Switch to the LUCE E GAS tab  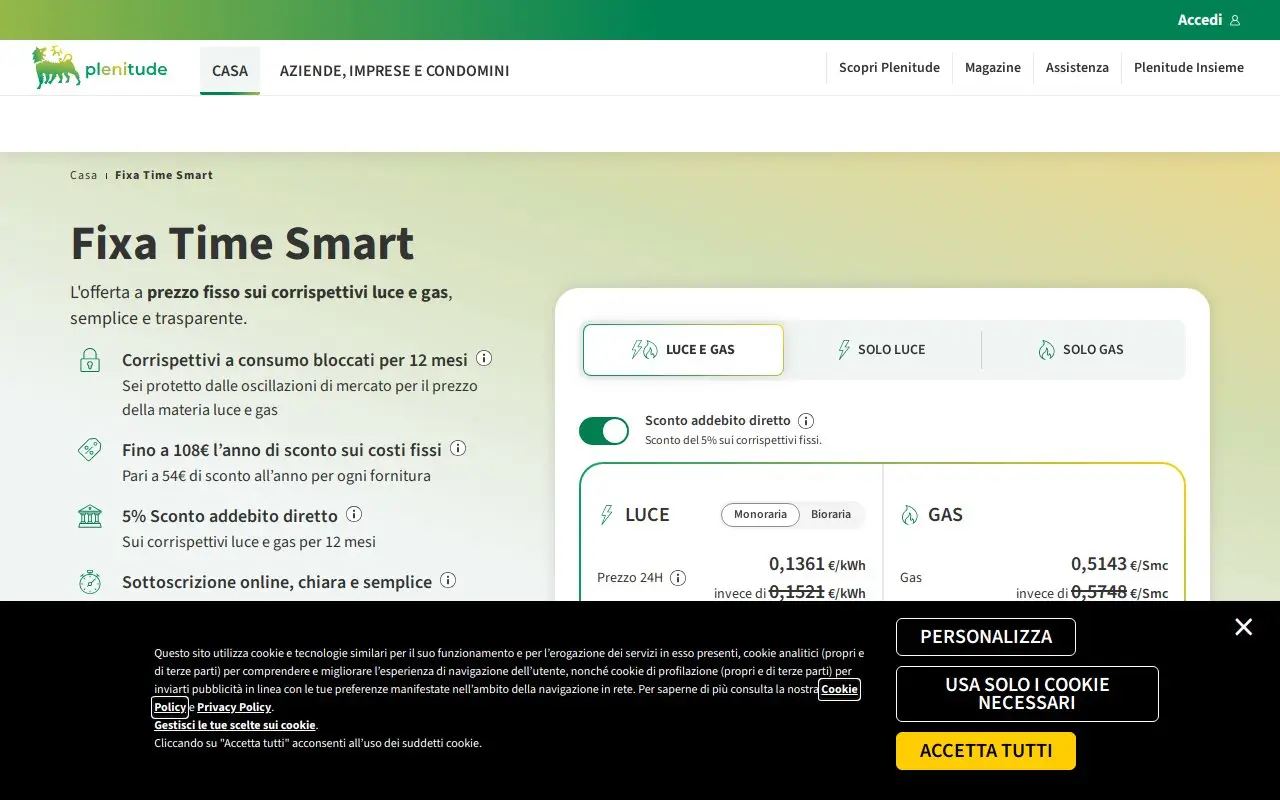tap(683, 350)
